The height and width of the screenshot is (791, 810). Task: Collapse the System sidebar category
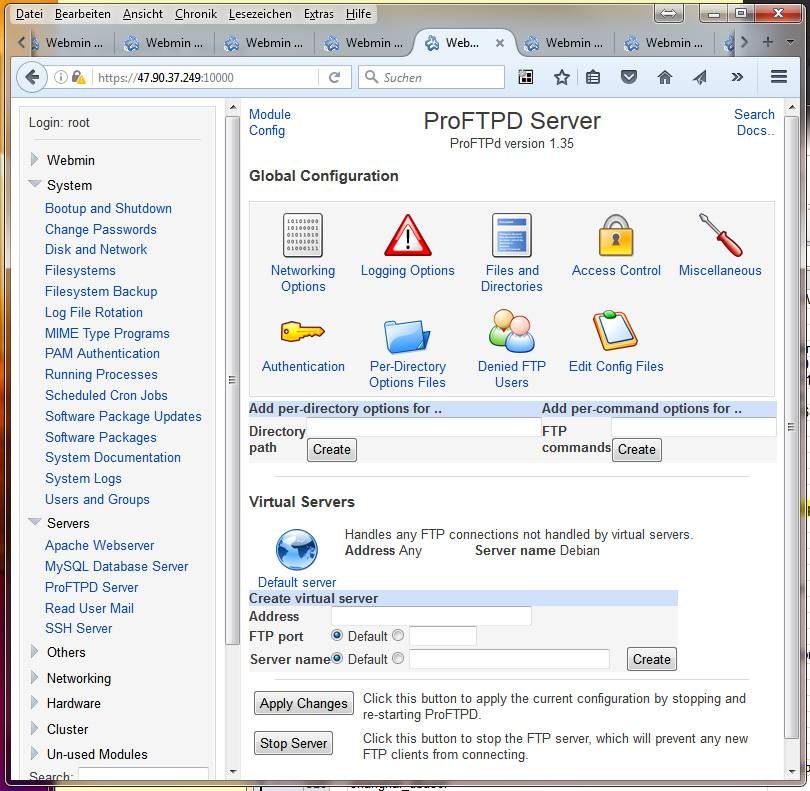pyautogui.click(x=35, y=183)
